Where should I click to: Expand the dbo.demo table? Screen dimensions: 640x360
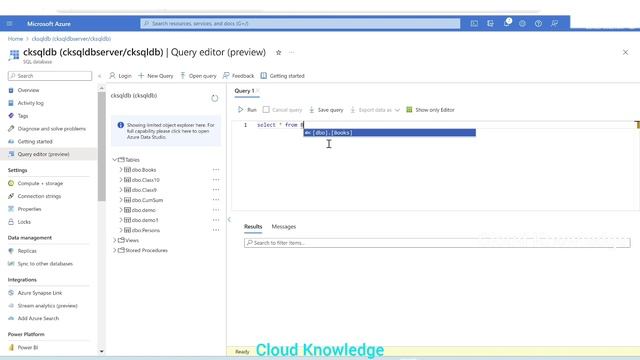click(121, 210)
